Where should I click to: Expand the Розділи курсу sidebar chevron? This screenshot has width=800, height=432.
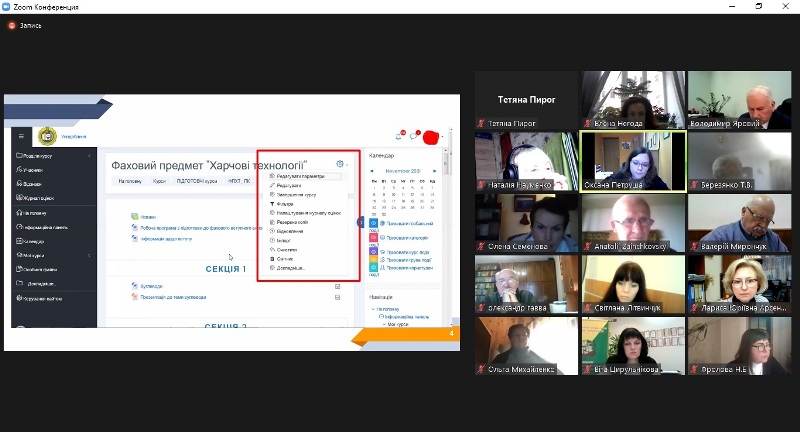[x=89, y=156]
